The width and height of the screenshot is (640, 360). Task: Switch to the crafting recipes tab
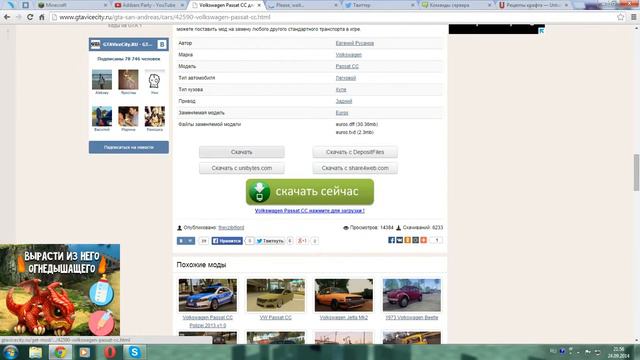click(x=533, y=5)
